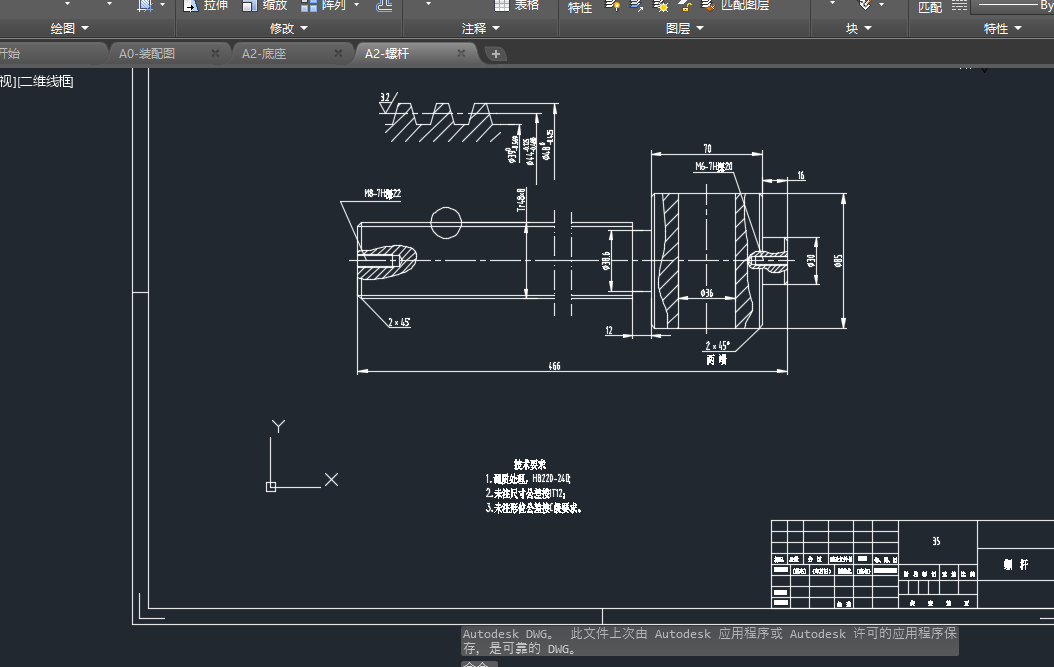Viewport: 1054px width, 667px height.
Task: Expand the 图层 (Layers) panel
Action: (684, 28)
